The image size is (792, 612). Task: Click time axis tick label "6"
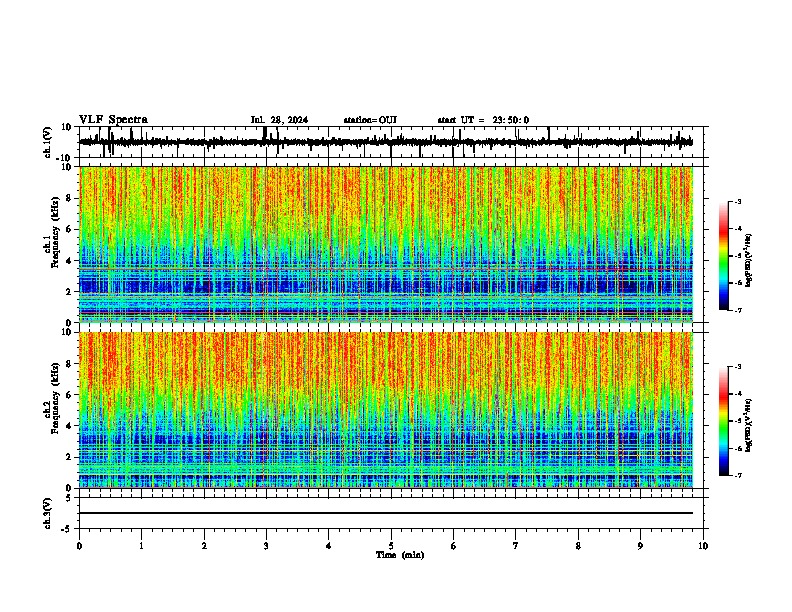(x=454, y=545)
